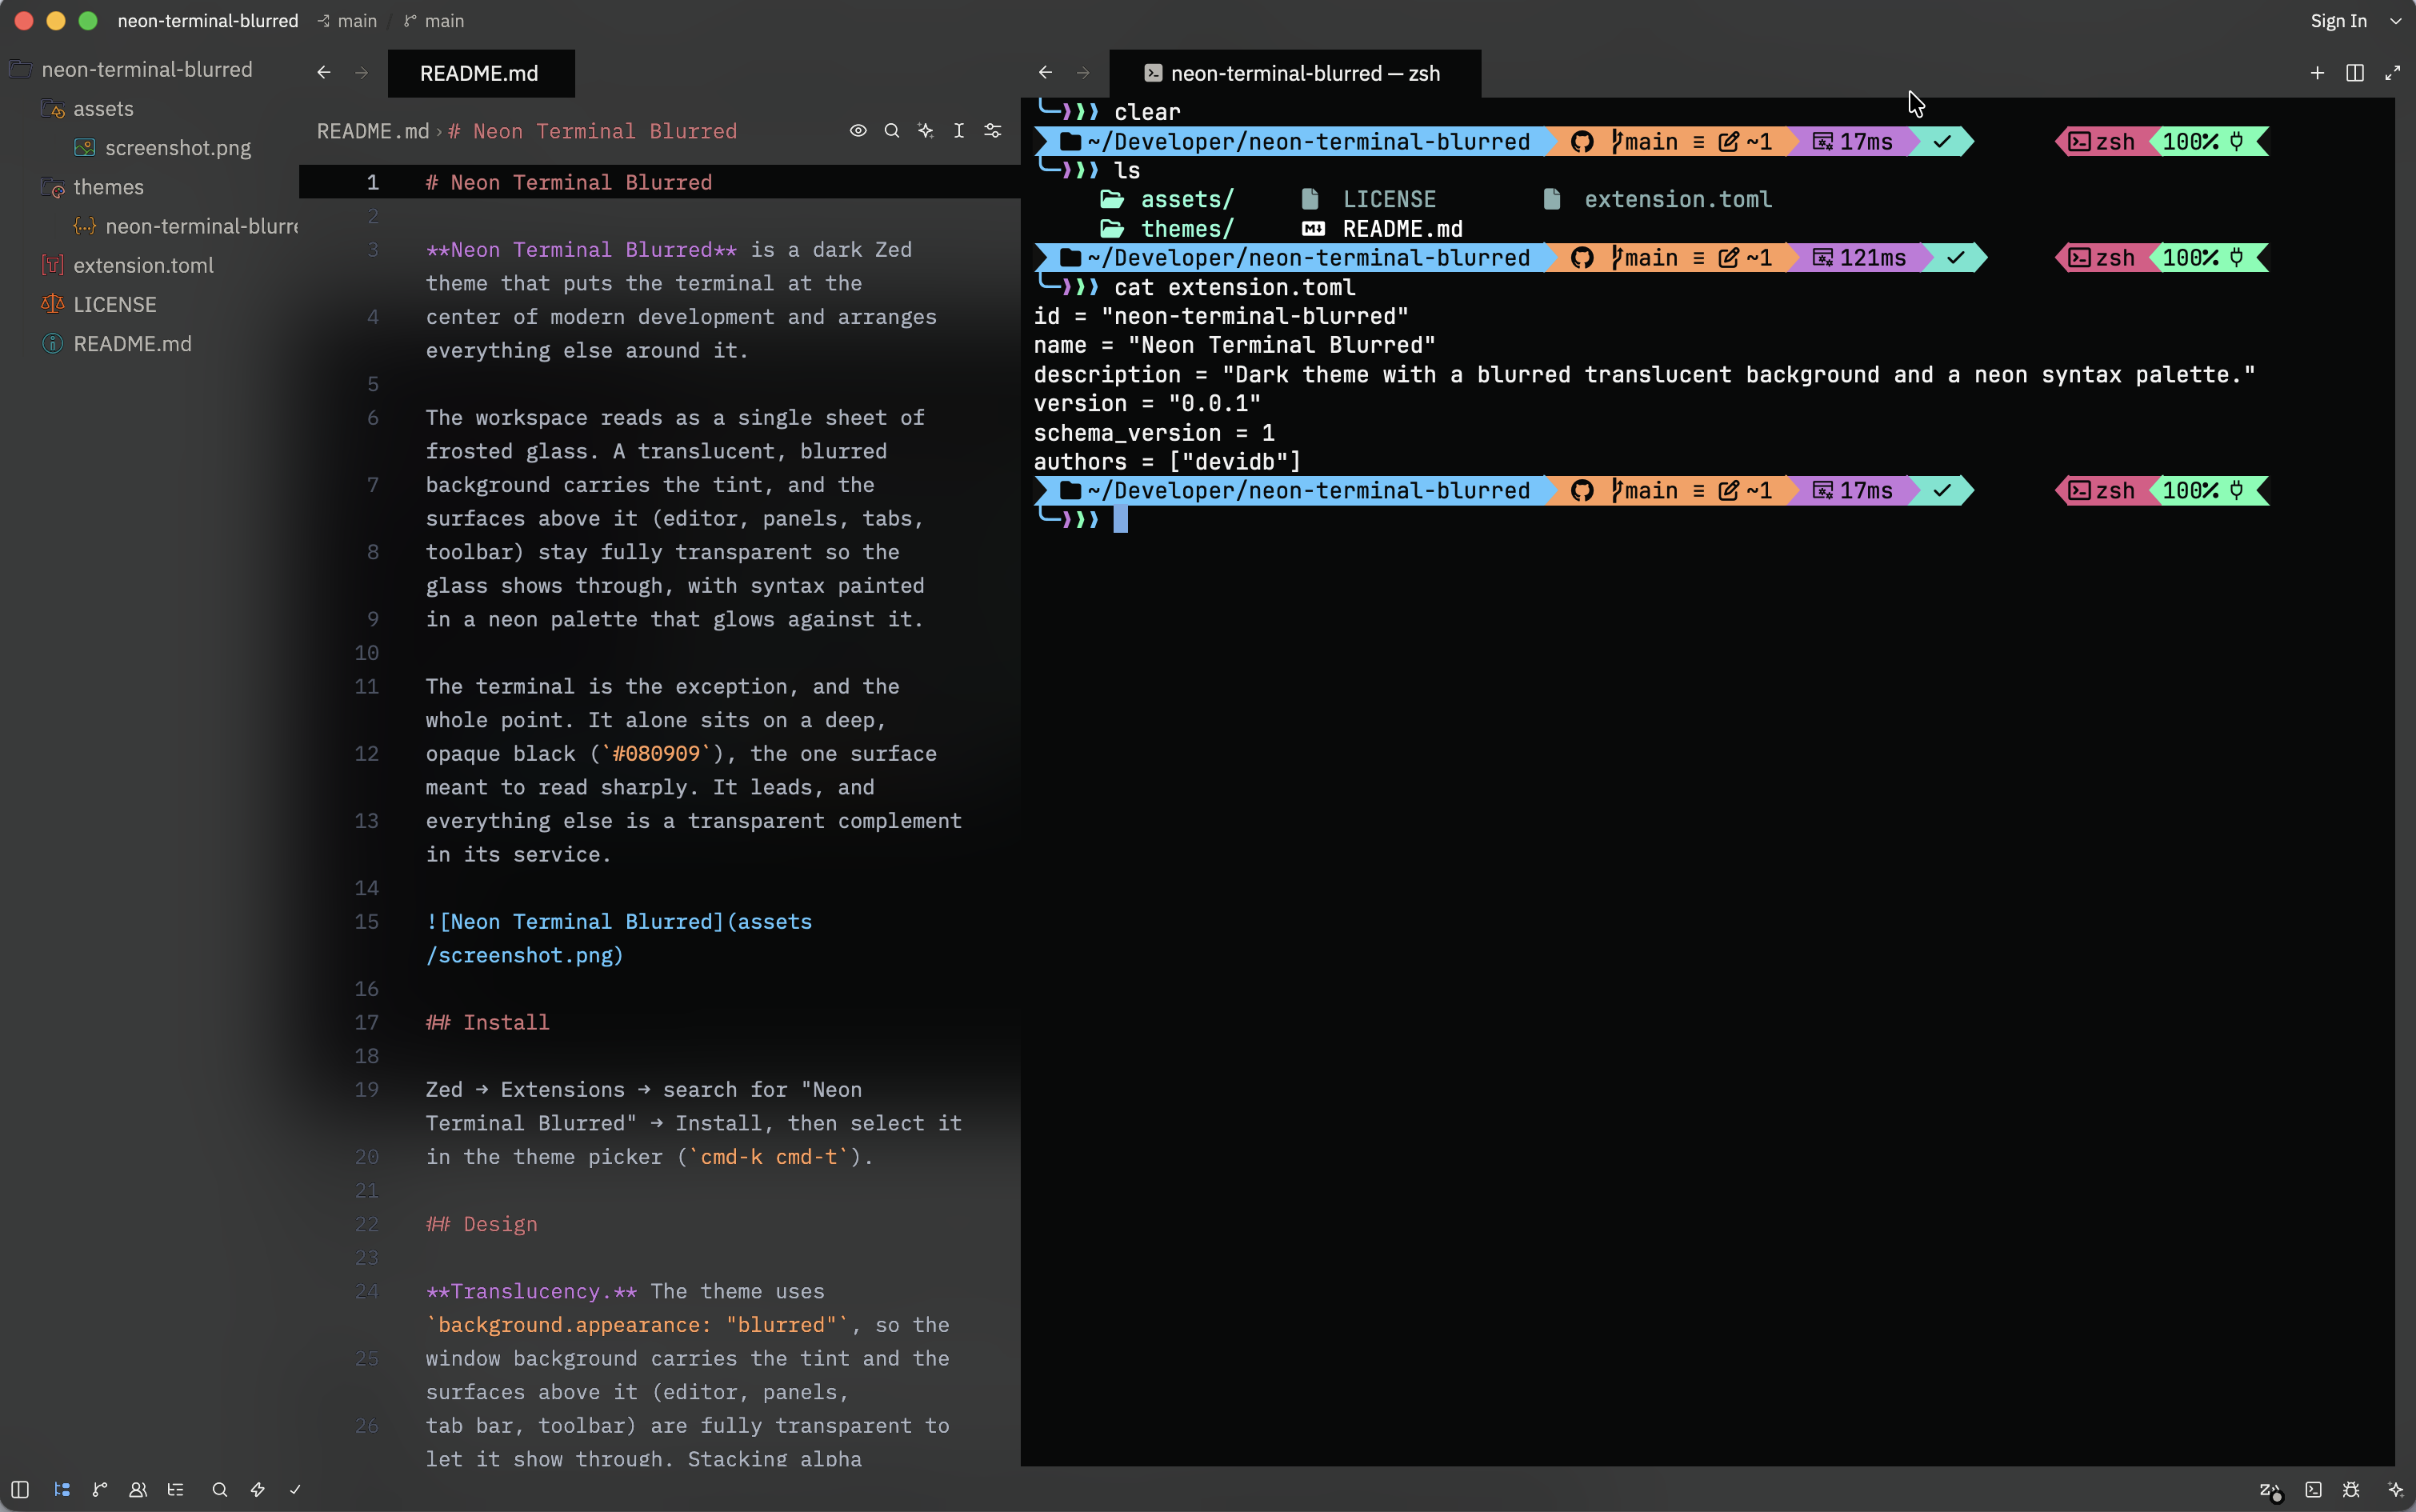Go back in README.md editor pane
Image resolution: width=2416 pixels, height=1512 pixels.
pos(324,72)
